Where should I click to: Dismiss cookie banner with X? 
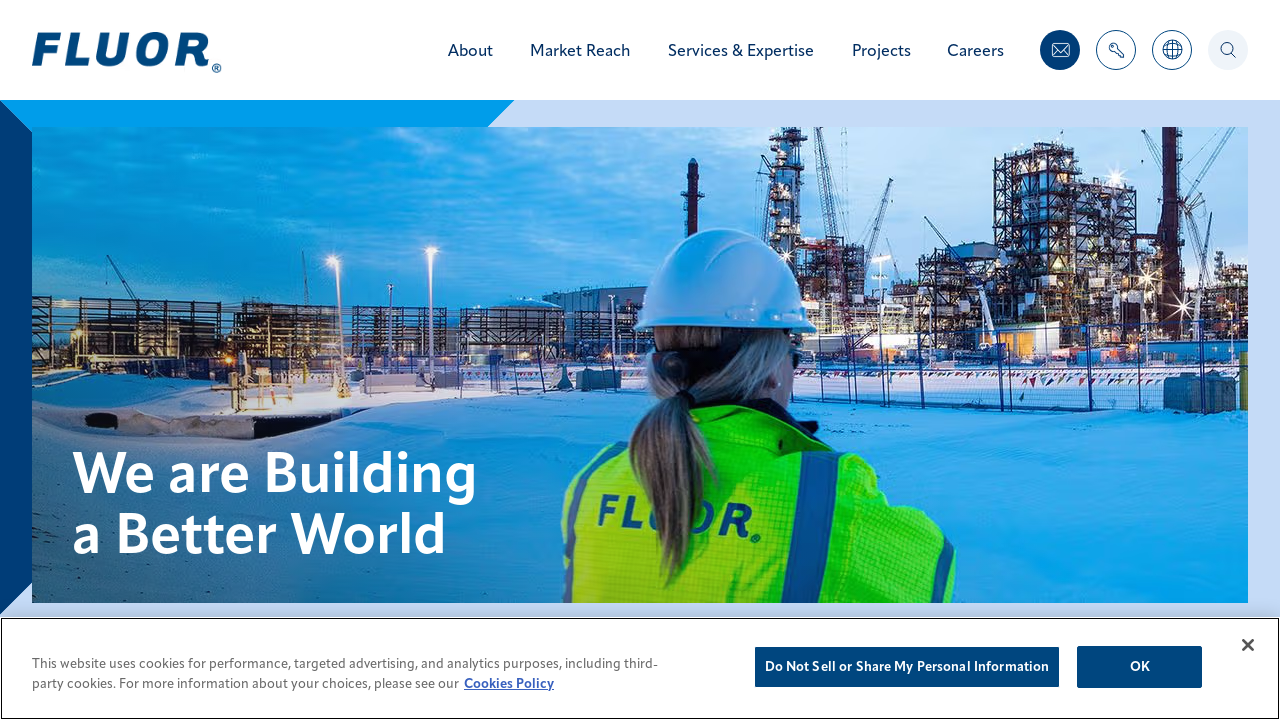1247,645
